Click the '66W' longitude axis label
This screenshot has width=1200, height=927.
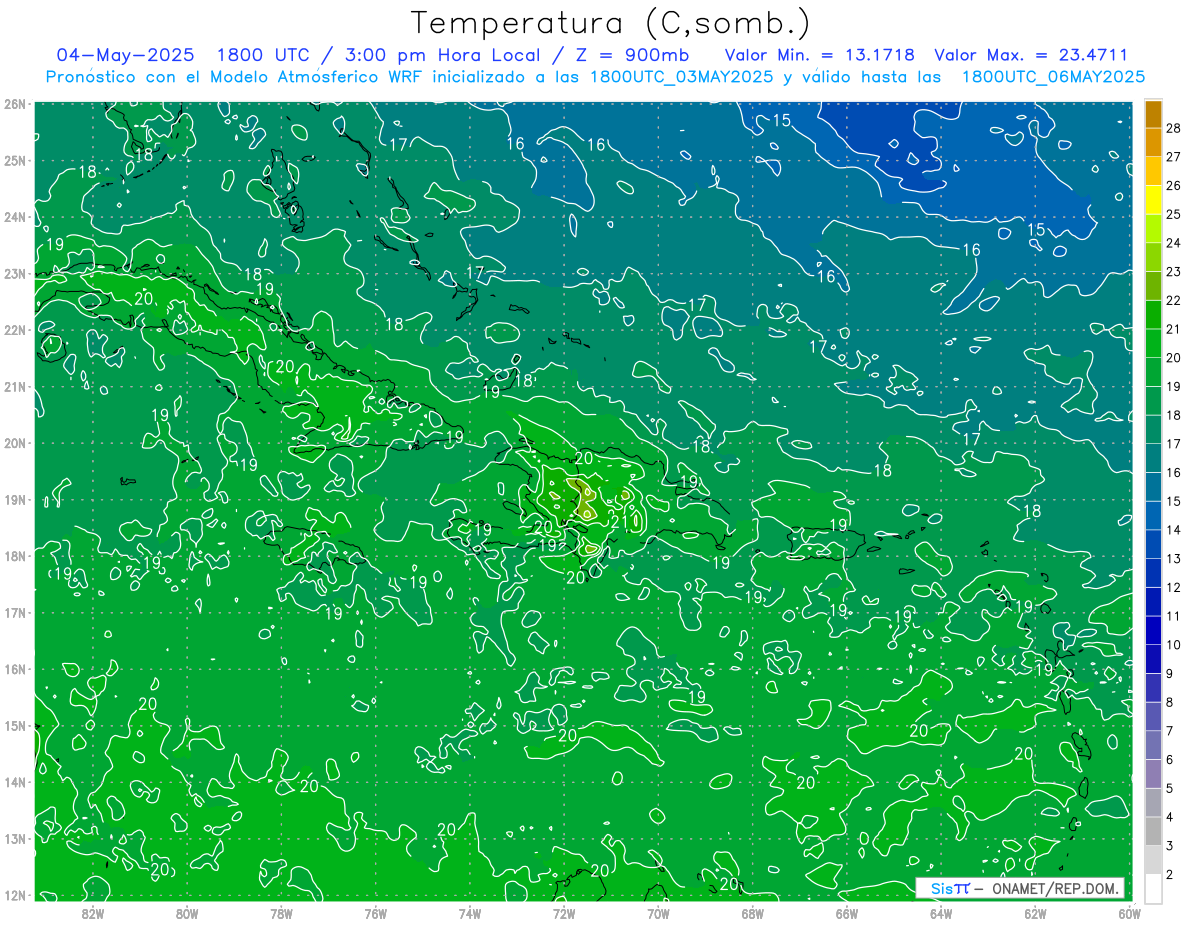[x=847, y=912]
